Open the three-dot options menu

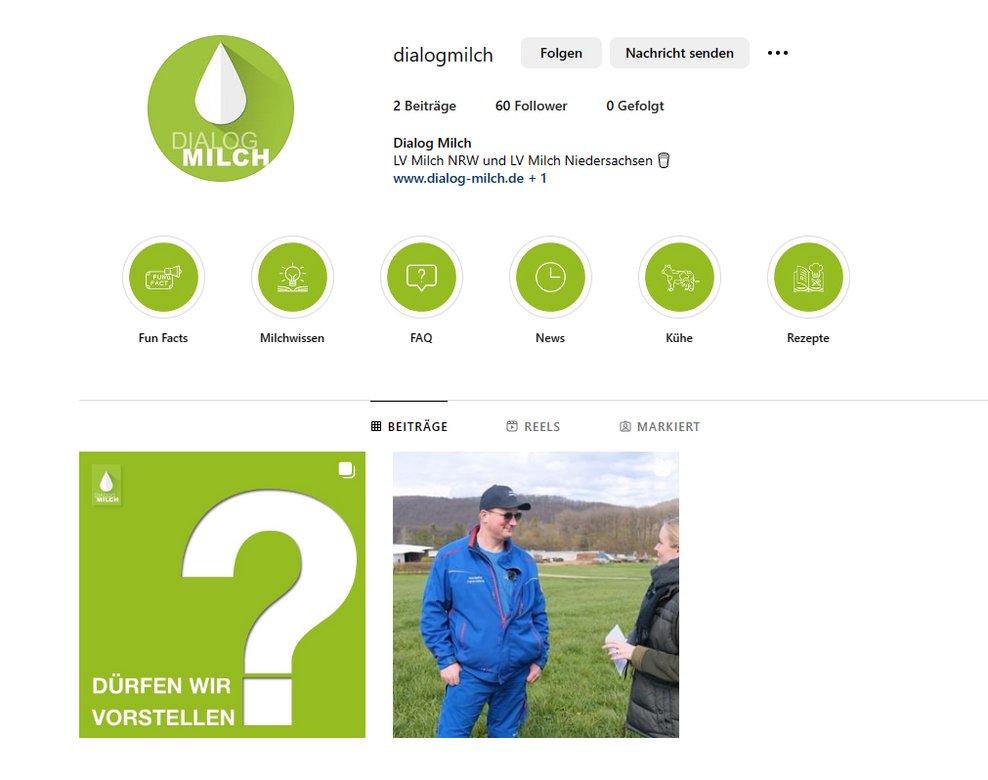point(778,53)
